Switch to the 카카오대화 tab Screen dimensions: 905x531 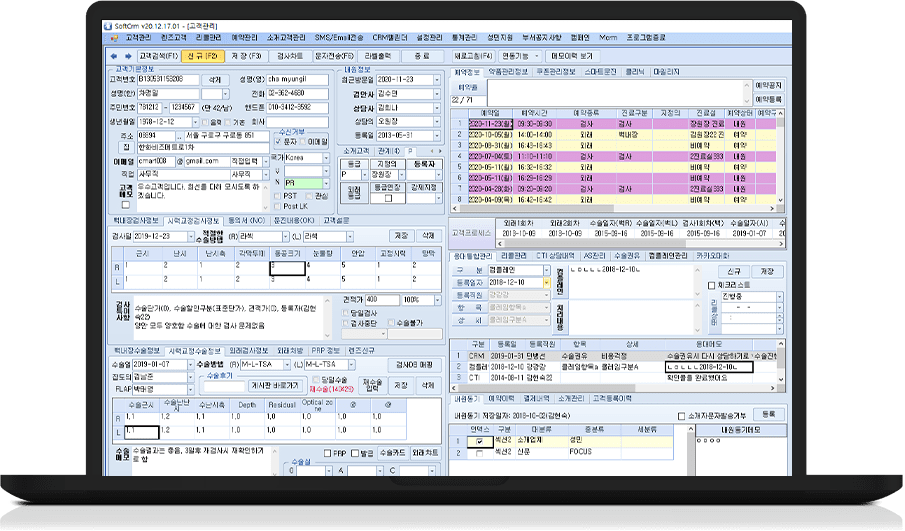[x=712, y=256]
